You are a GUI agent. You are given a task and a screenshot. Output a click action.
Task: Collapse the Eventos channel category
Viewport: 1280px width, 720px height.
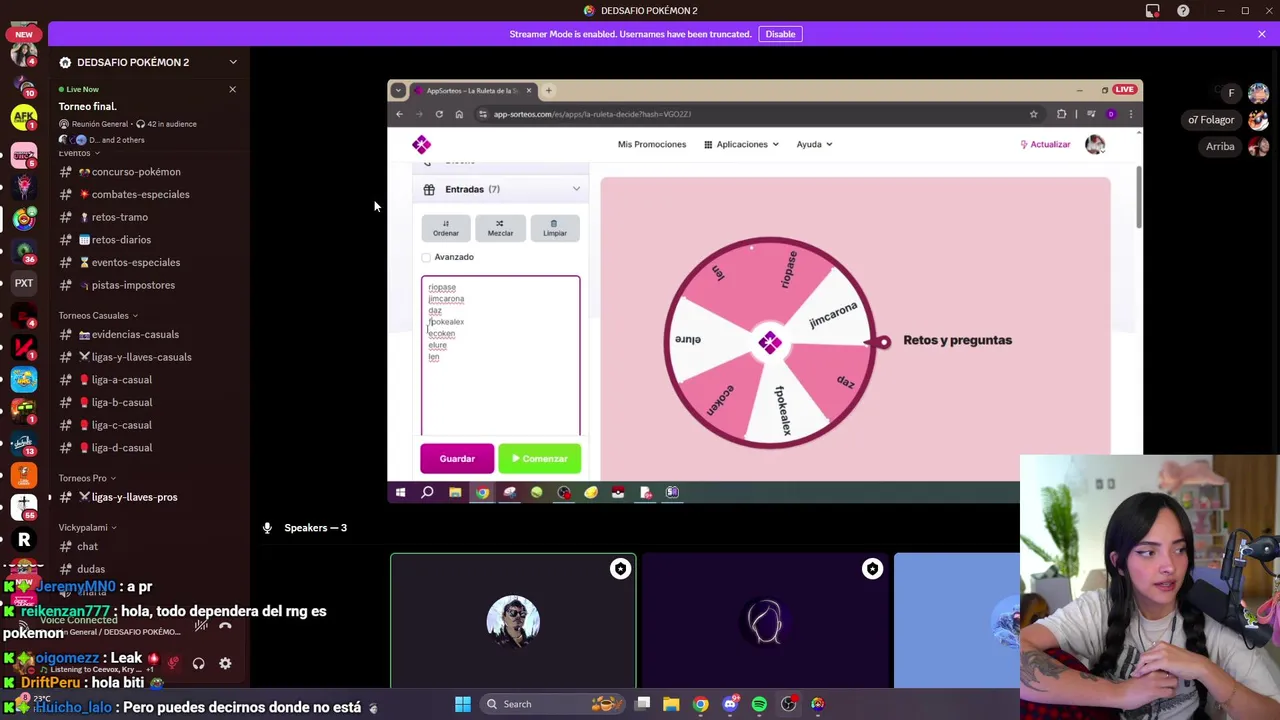[78, 153]
